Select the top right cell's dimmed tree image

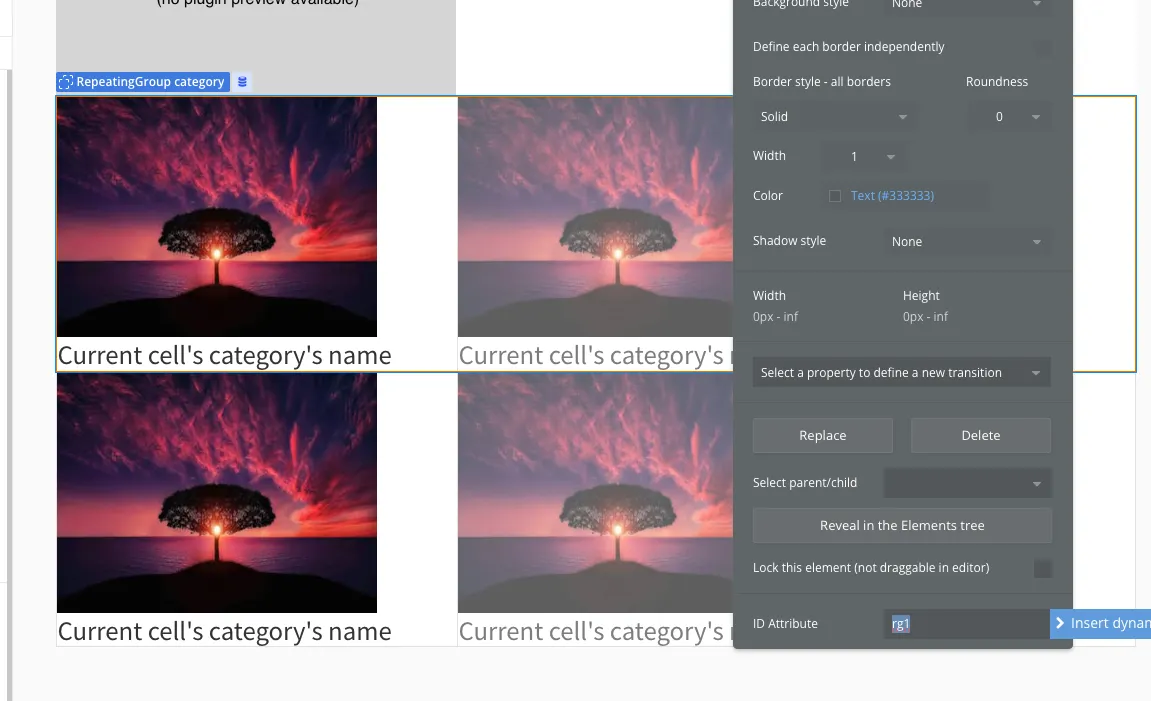click(x=595, y=217)
